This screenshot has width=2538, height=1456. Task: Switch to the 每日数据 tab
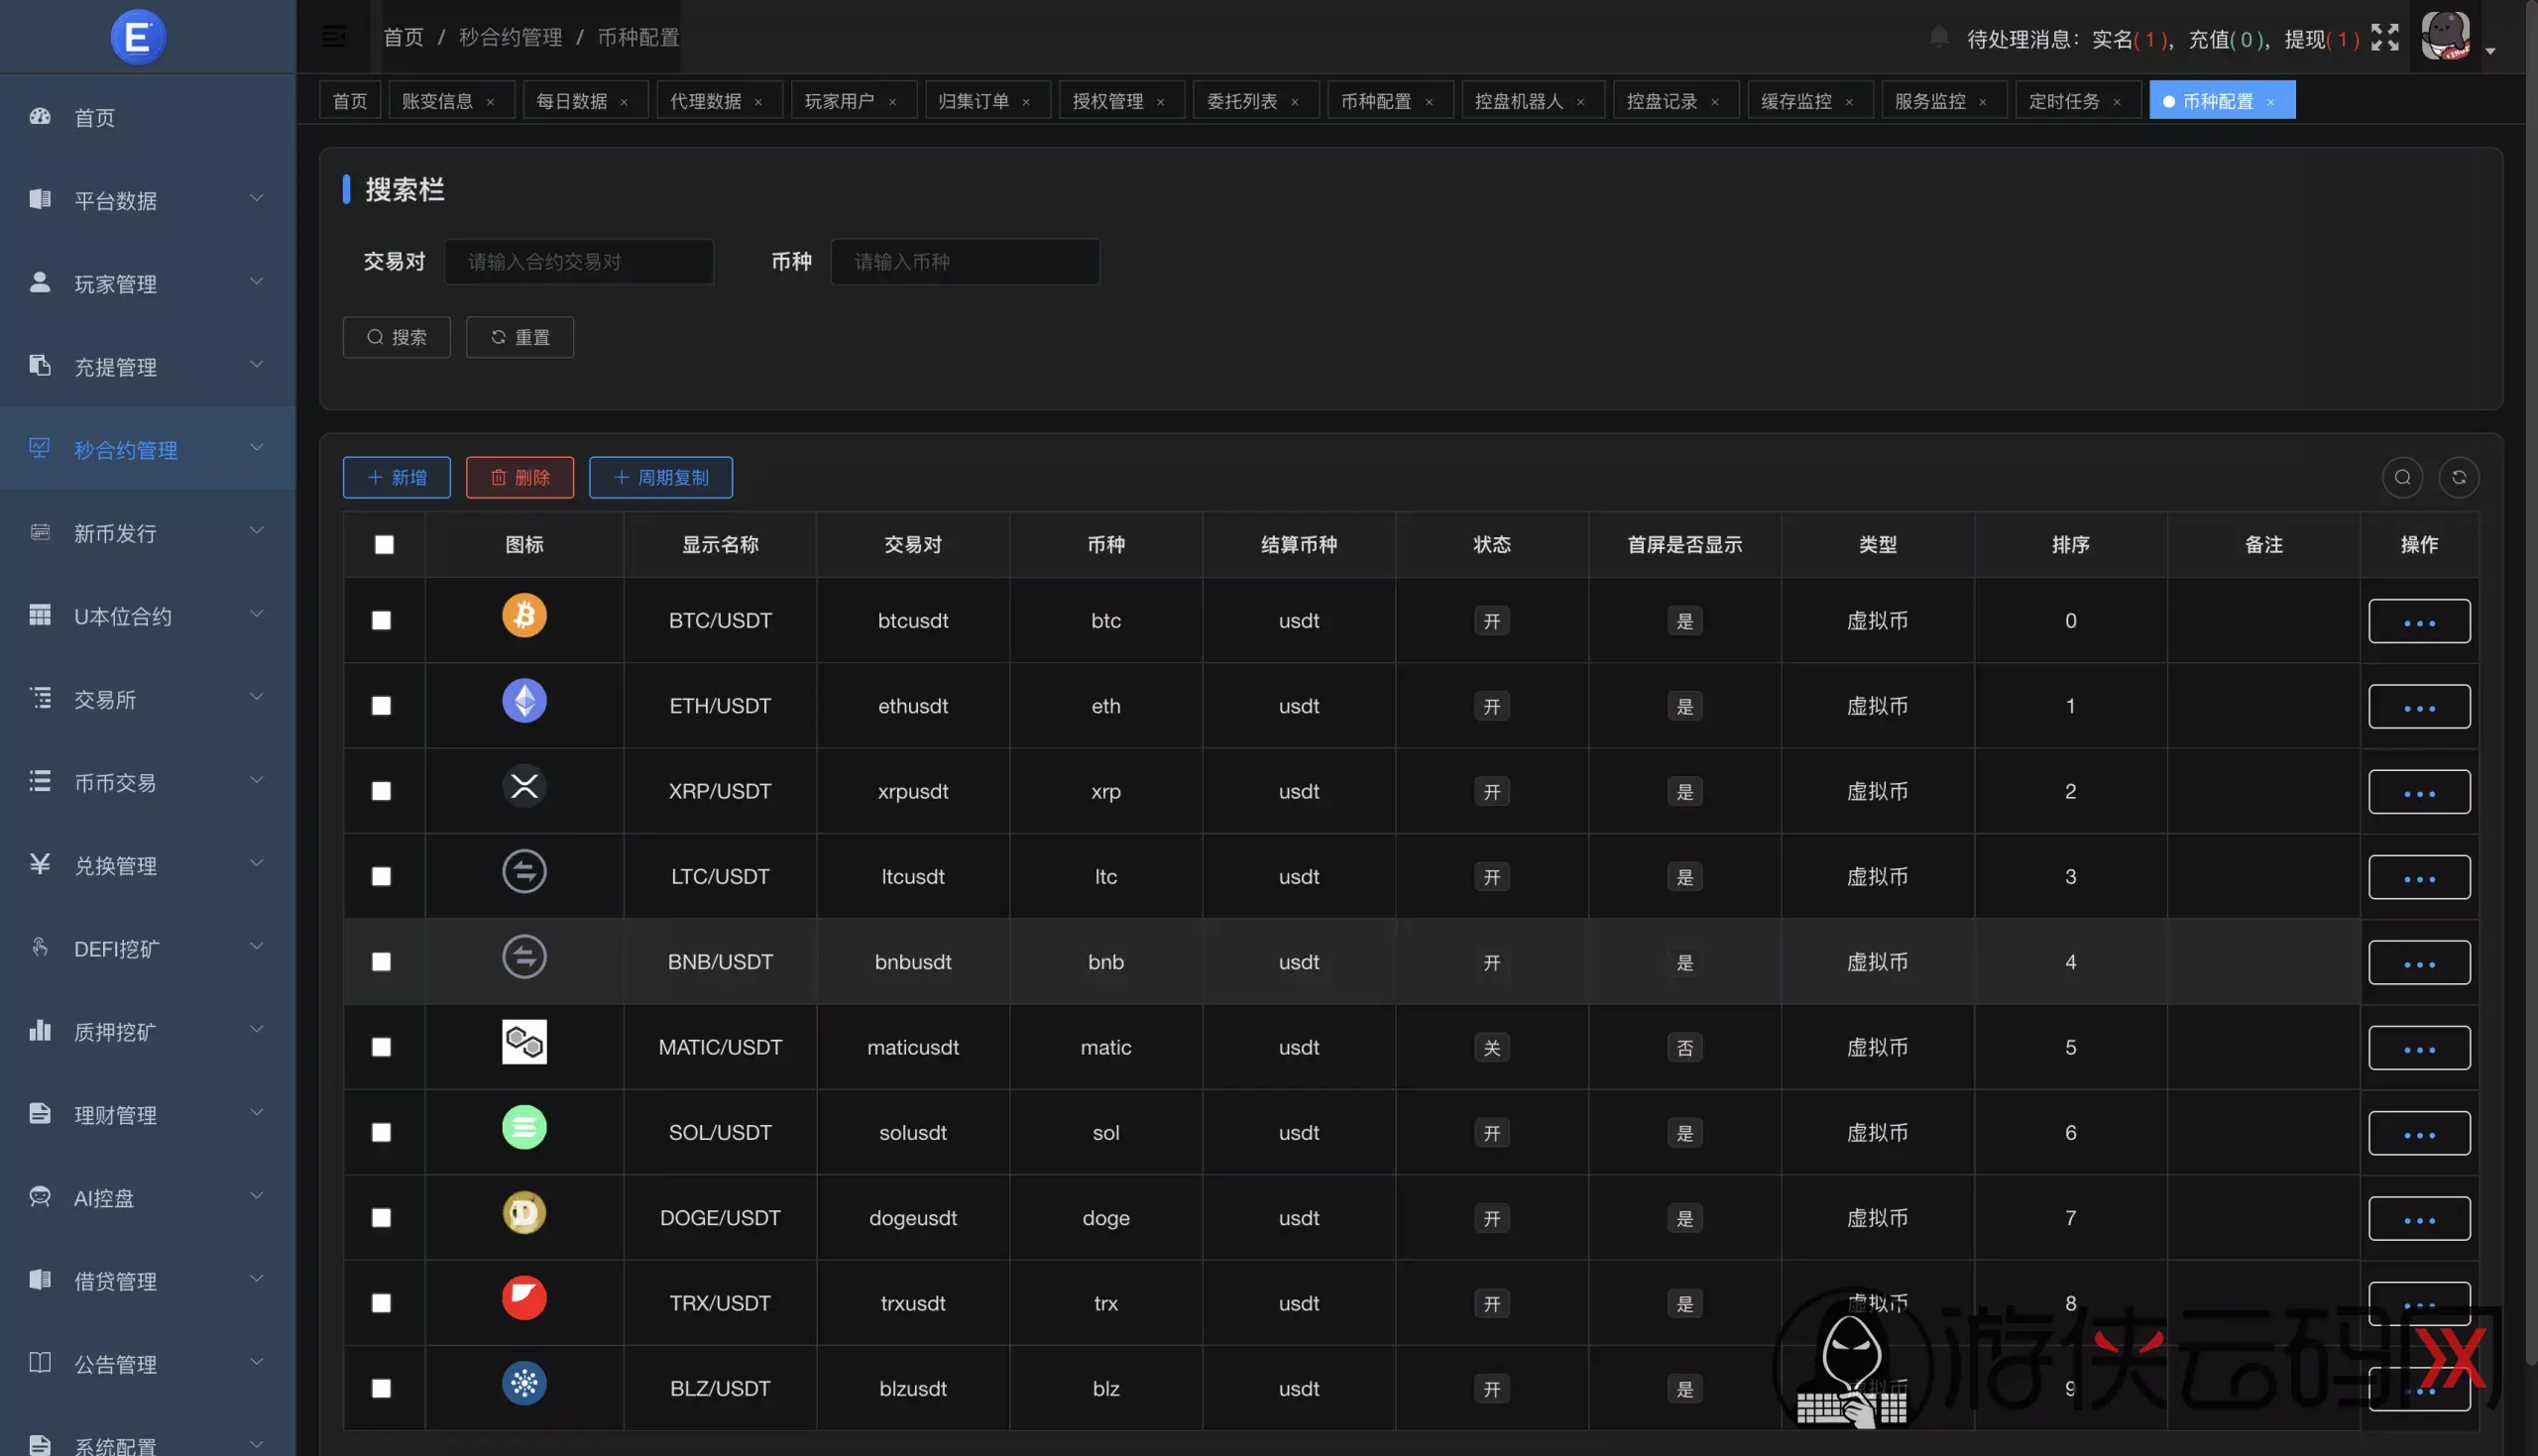click(572, 101)
